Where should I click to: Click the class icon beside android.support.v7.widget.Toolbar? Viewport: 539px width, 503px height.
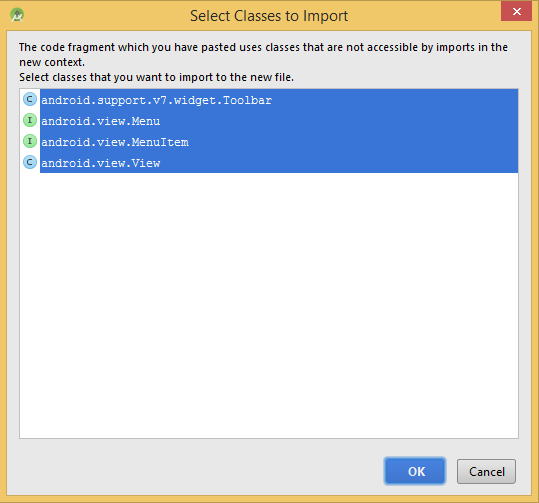(x=30, y=99)
